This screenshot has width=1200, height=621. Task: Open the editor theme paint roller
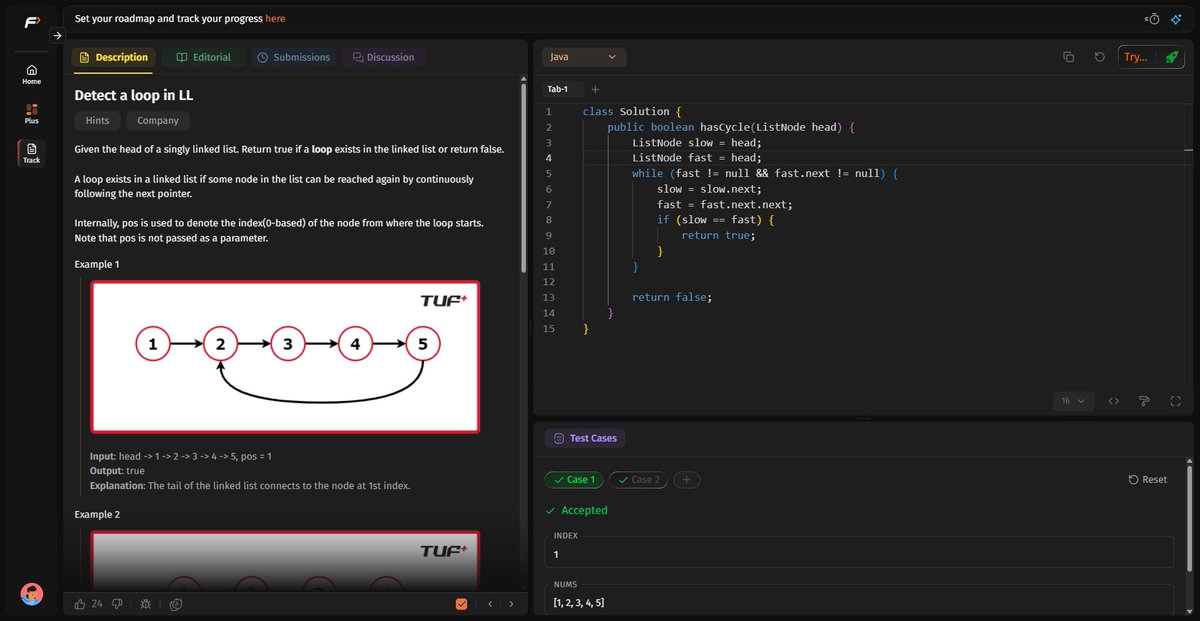pyautogui.click(x=1144, y=401)
